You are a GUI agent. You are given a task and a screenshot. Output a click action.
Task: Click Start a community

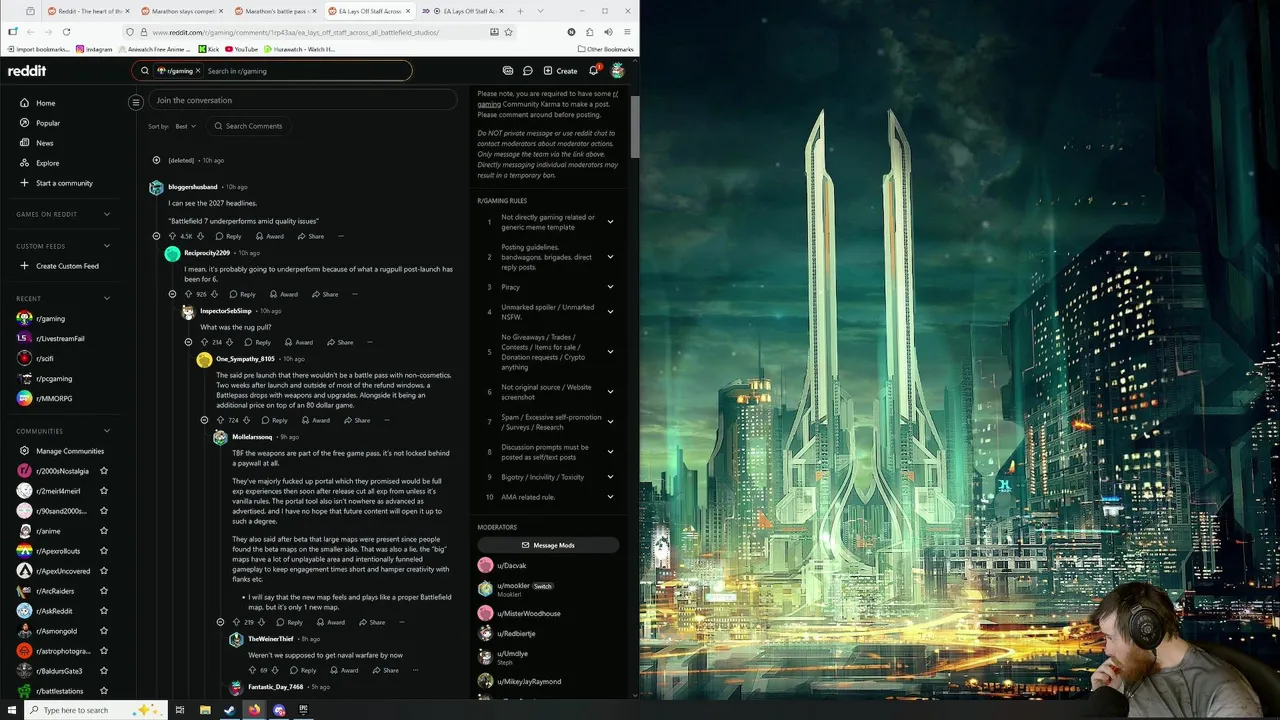tap(65, 183)
